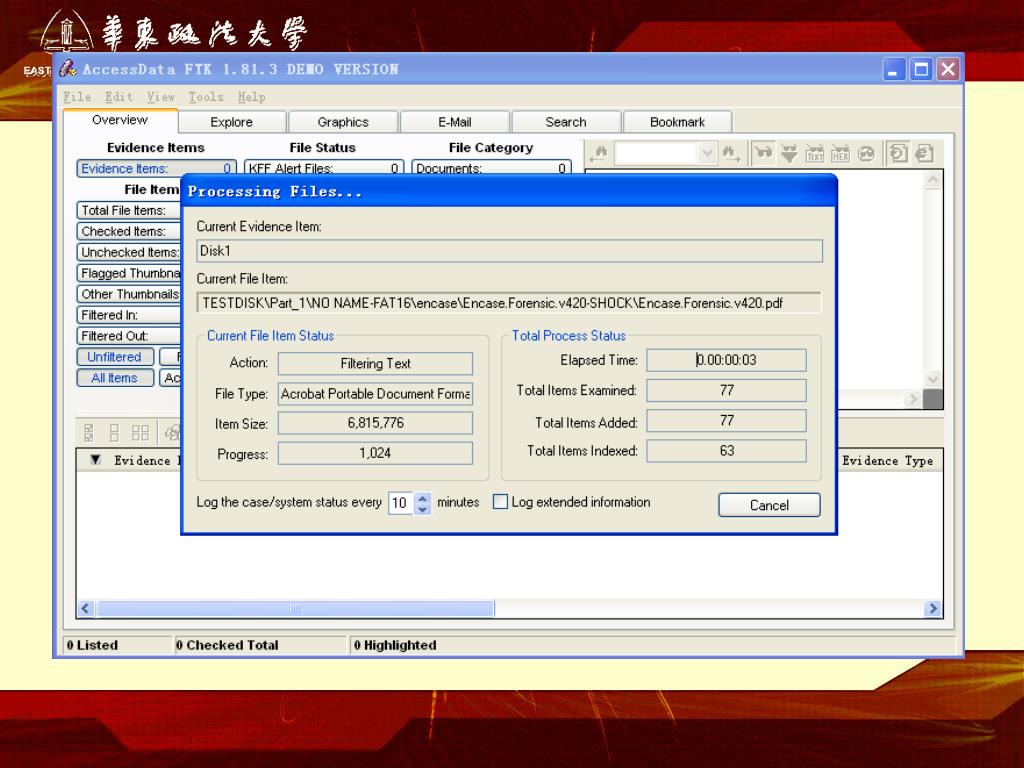Click the viewer pane scroll up arrow
Image resolution: width=1024 pixels, height=768 pixels.
pyautogui.click(x=933, y=180)
